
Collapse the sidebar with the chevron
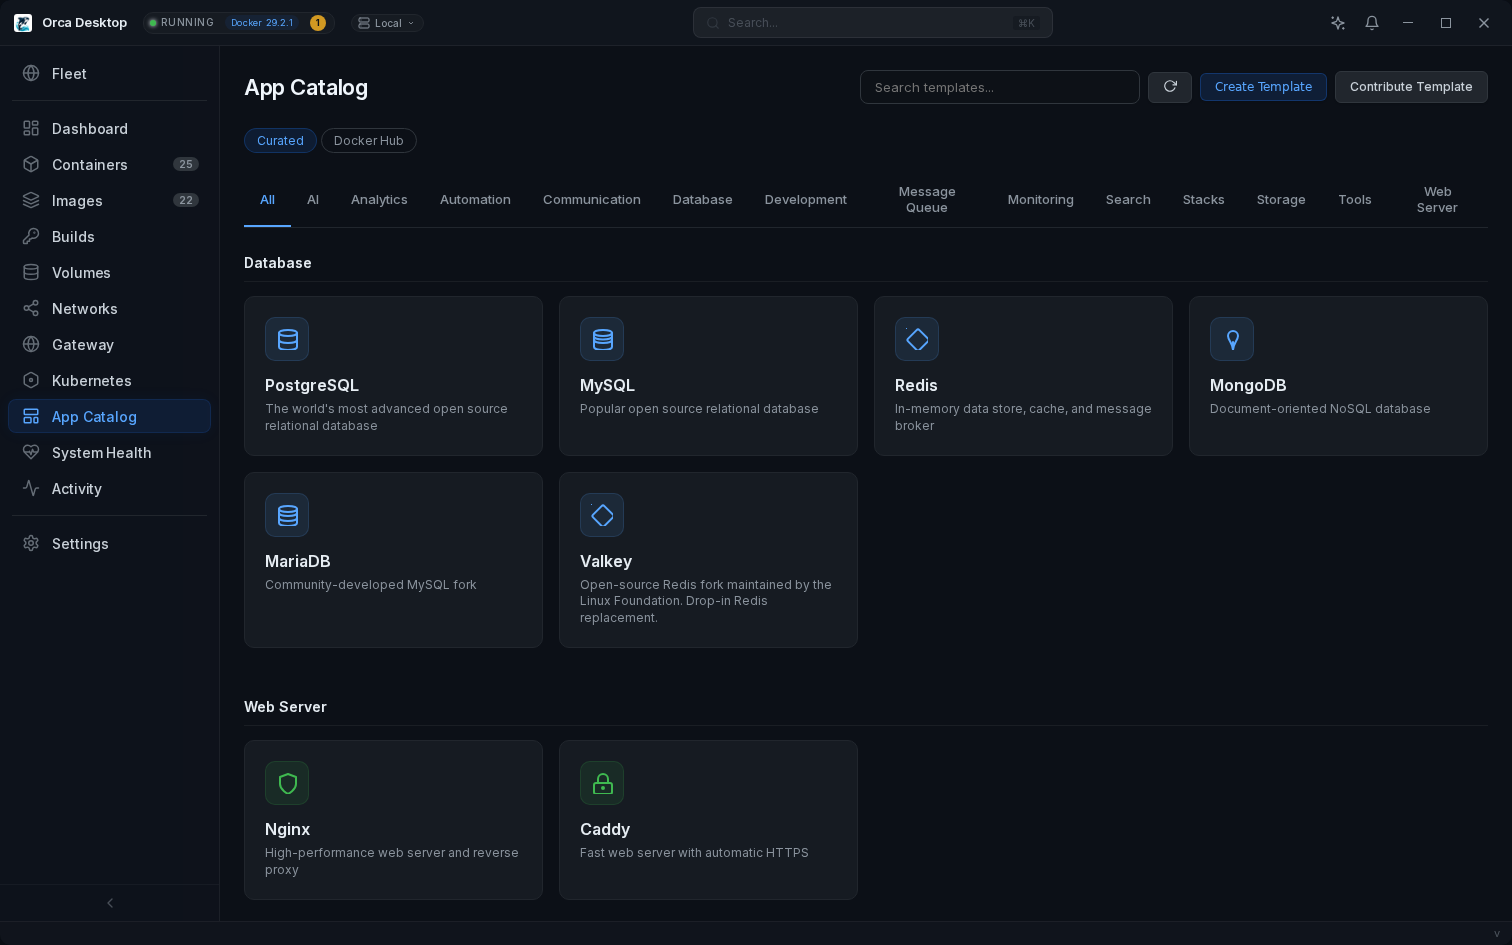110,903
